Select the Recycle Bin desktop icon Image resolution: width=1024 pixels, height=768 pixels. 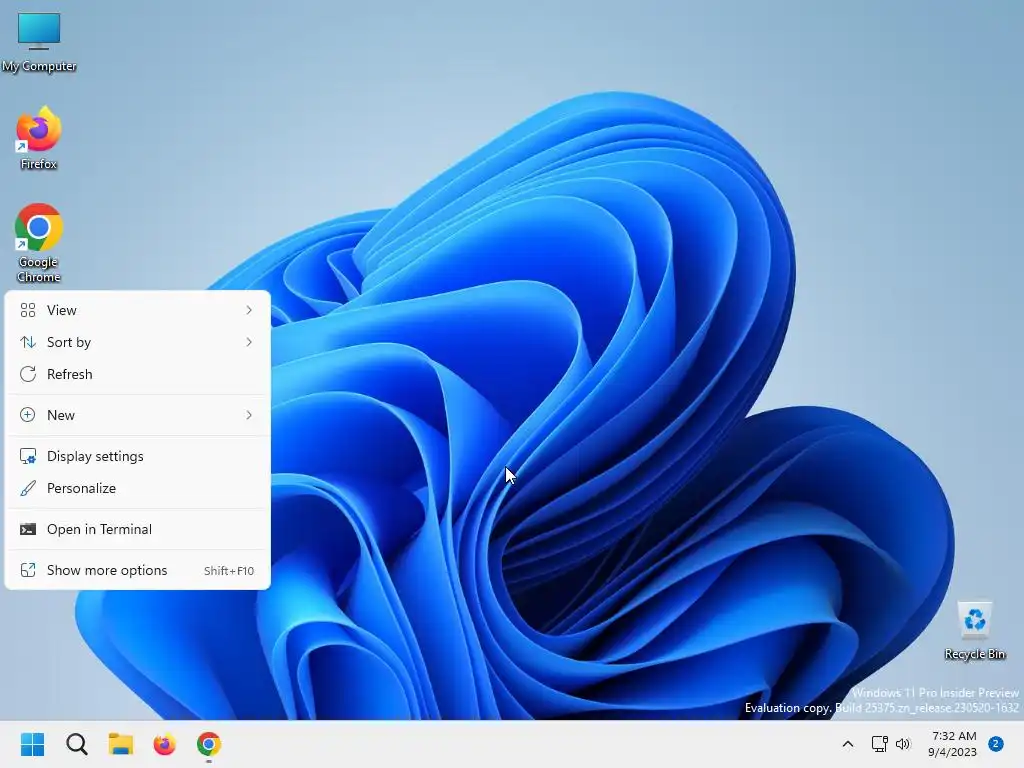[x=974, y=631]
